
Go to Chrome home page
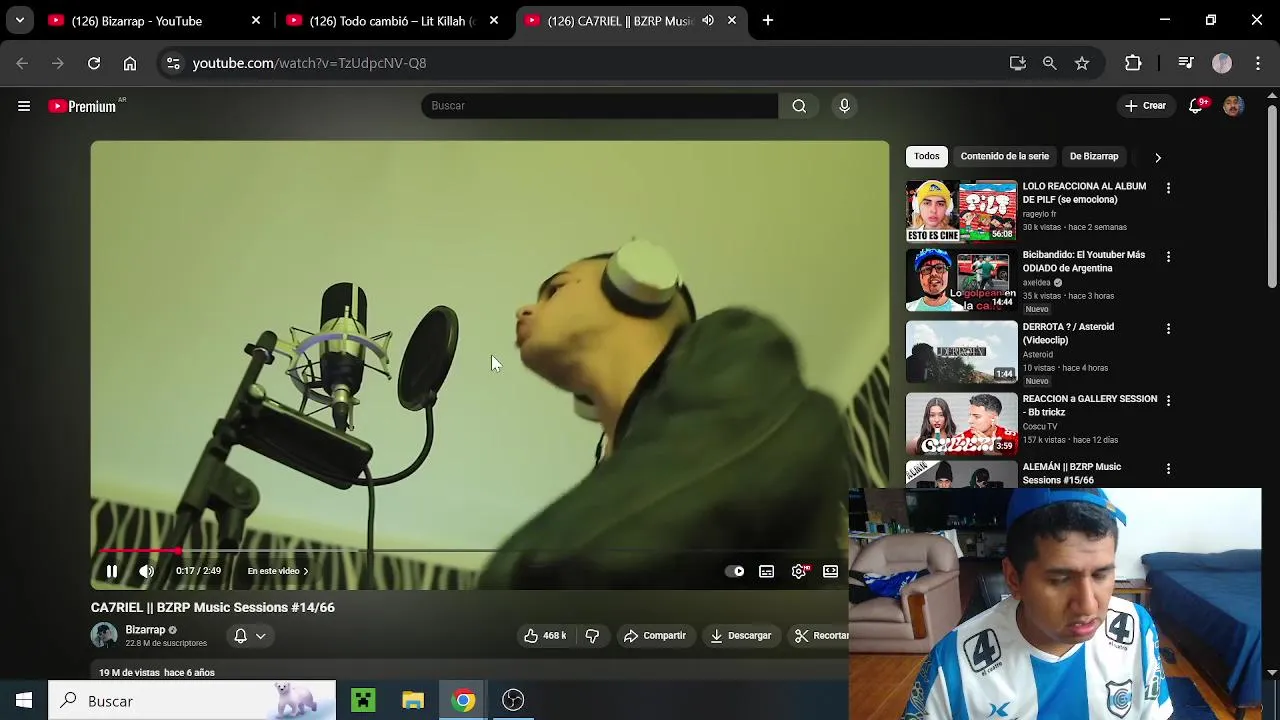(x=130, y=63)
